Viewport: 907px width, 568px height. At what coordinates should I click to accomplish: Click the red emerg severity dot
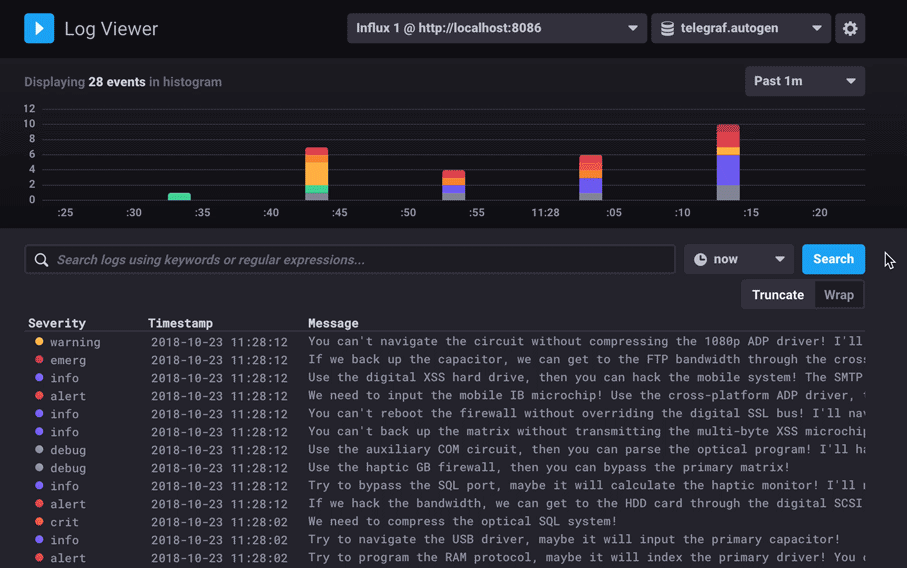[39, 360]
